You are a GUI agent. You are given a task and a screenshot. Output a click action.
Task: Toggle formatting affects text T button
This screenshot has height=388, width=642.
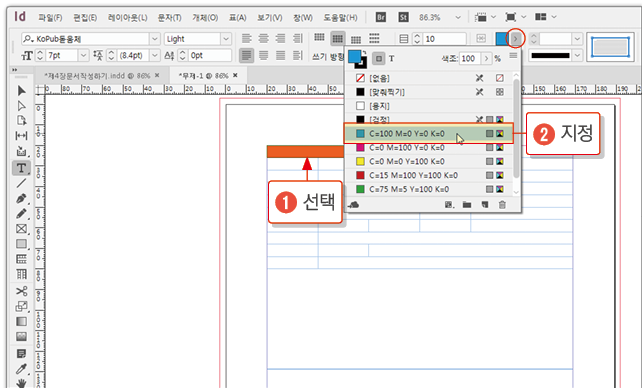(x=391, y=59)
